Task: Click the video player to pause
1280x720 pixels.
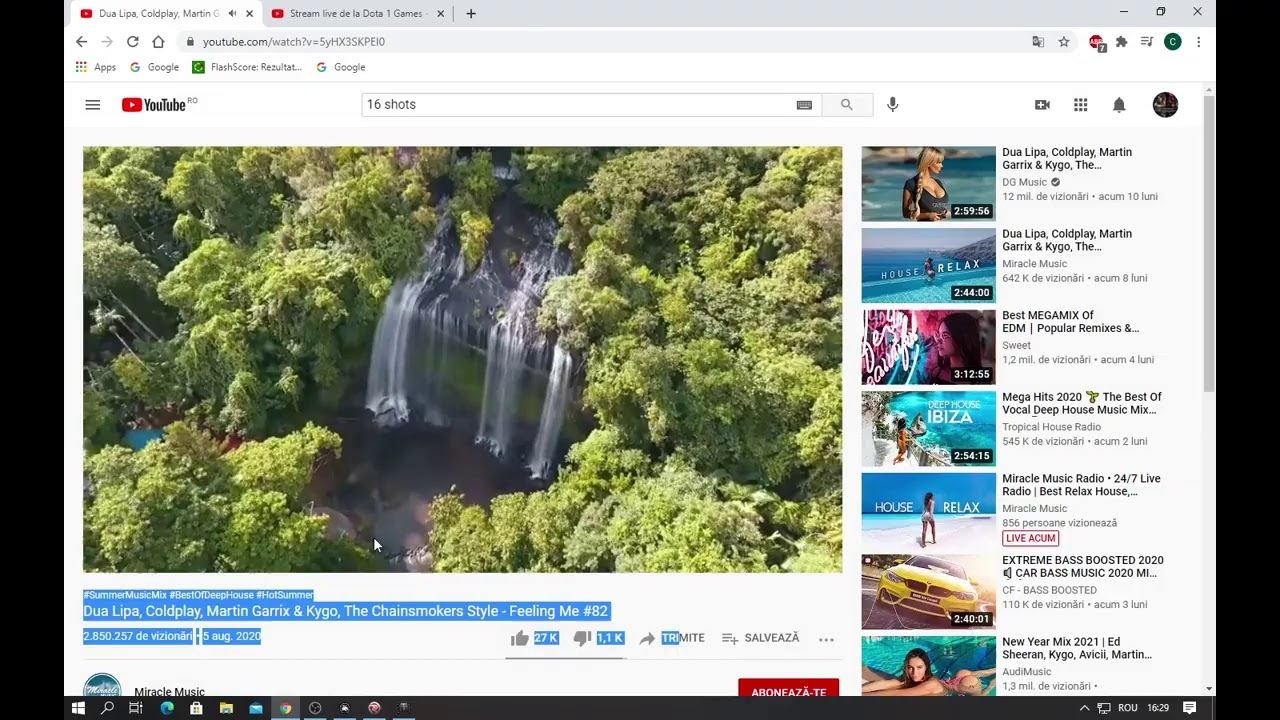Action: click(x=462, y=360)
